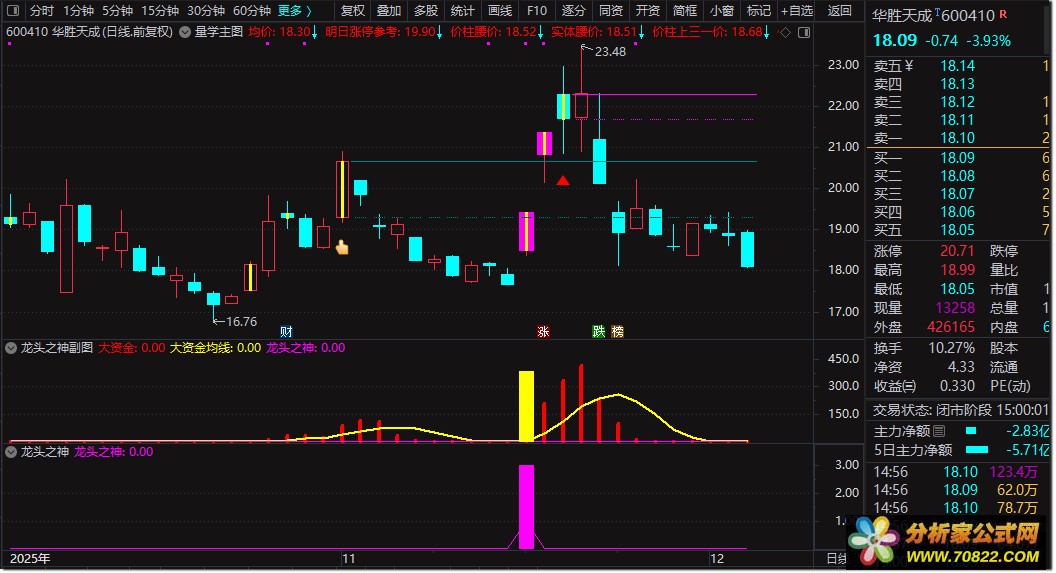Toggle the panel layout icon beside diamond
The width and height of the screenshot is (1056, 573).
[x=804, y=32]
